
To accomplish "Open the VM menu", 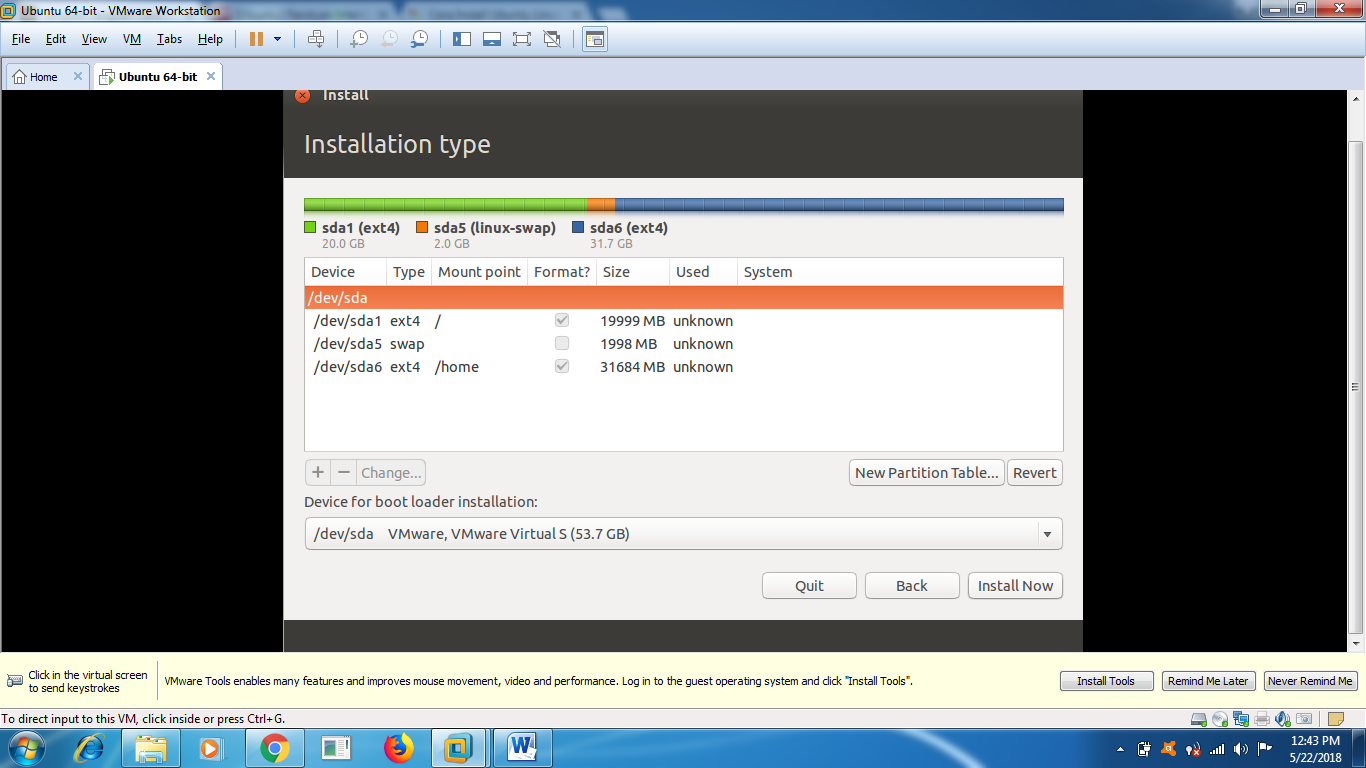I will [131, 39].
